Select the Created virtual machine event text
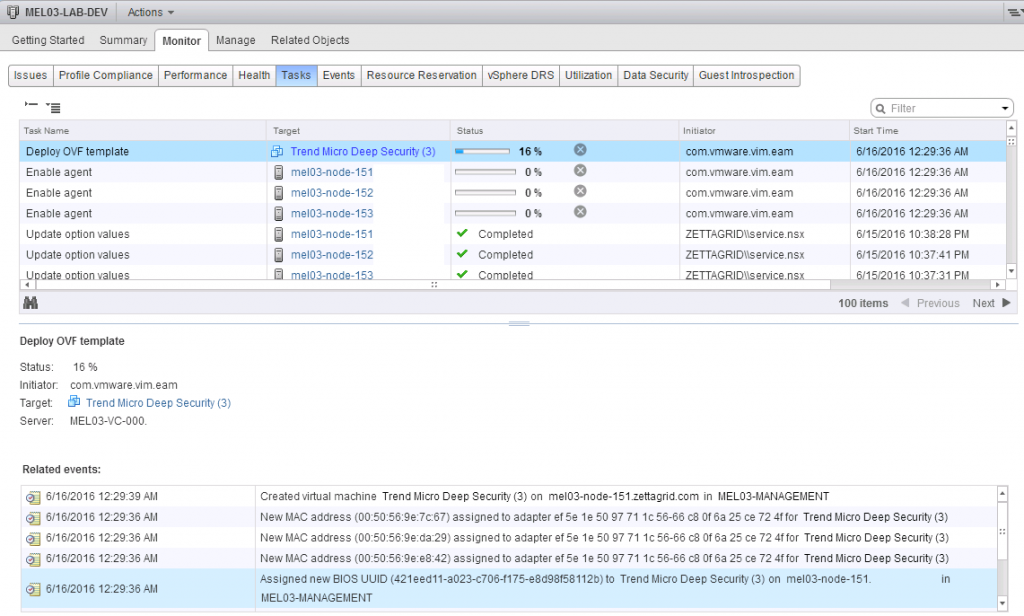 (545, 496)
